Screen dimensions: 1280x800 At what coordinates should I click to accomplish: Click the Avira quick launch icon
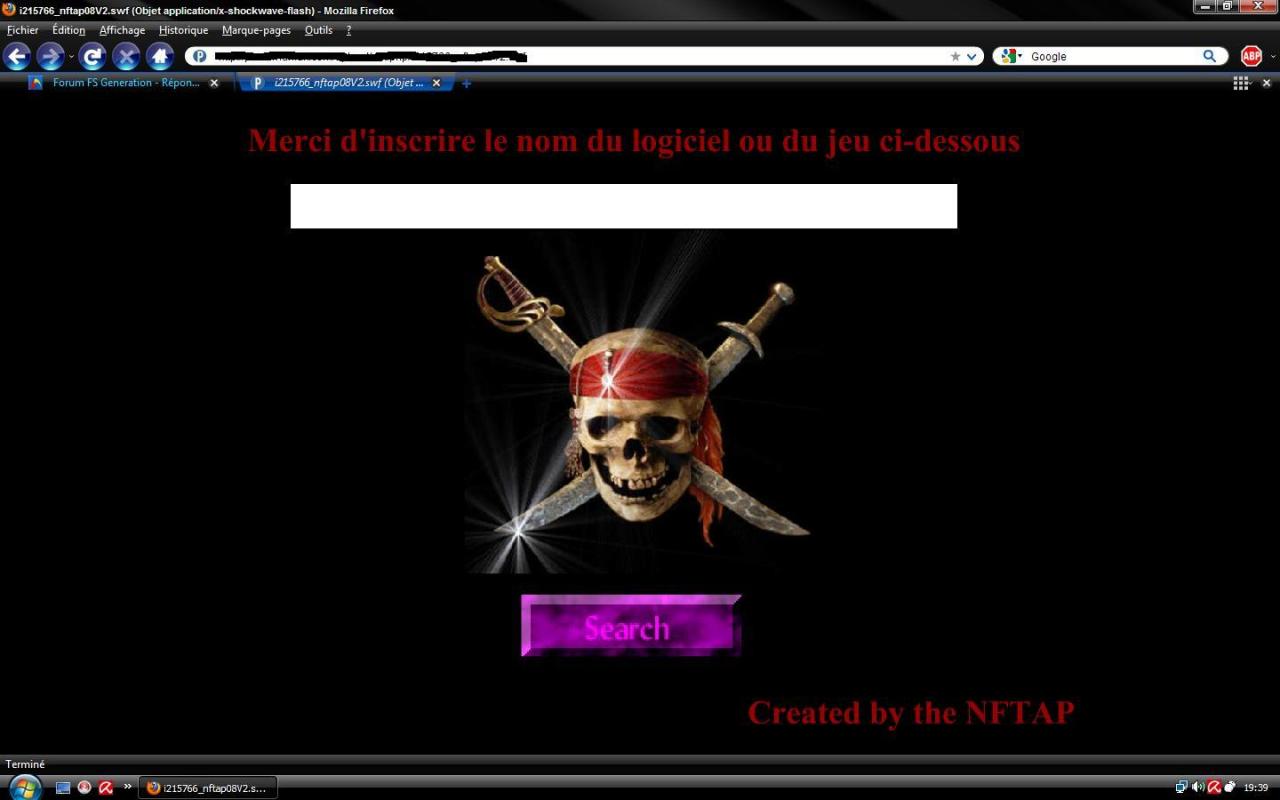coord(105,788)
